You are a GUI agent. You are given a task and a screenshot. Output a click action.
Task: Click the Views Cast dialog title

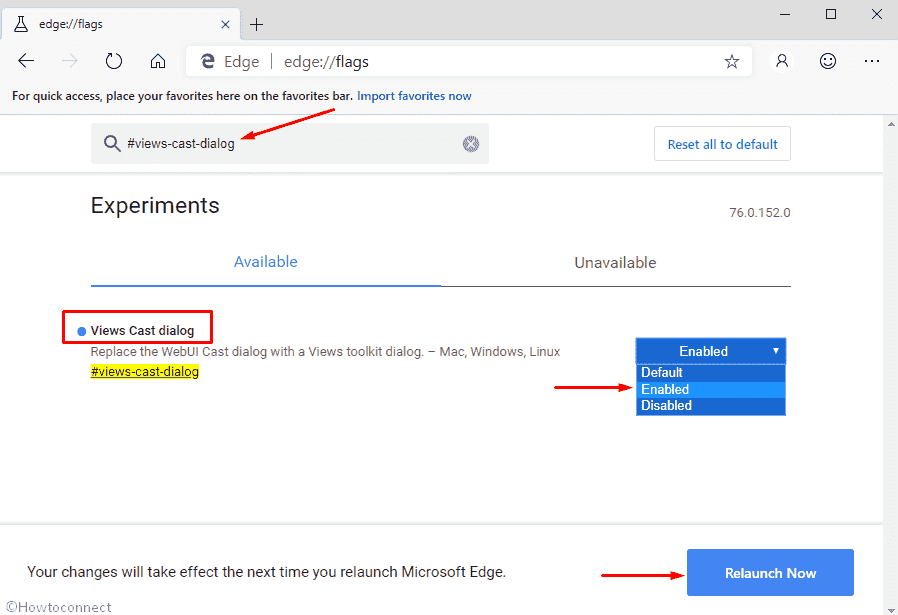click(142, 330)
